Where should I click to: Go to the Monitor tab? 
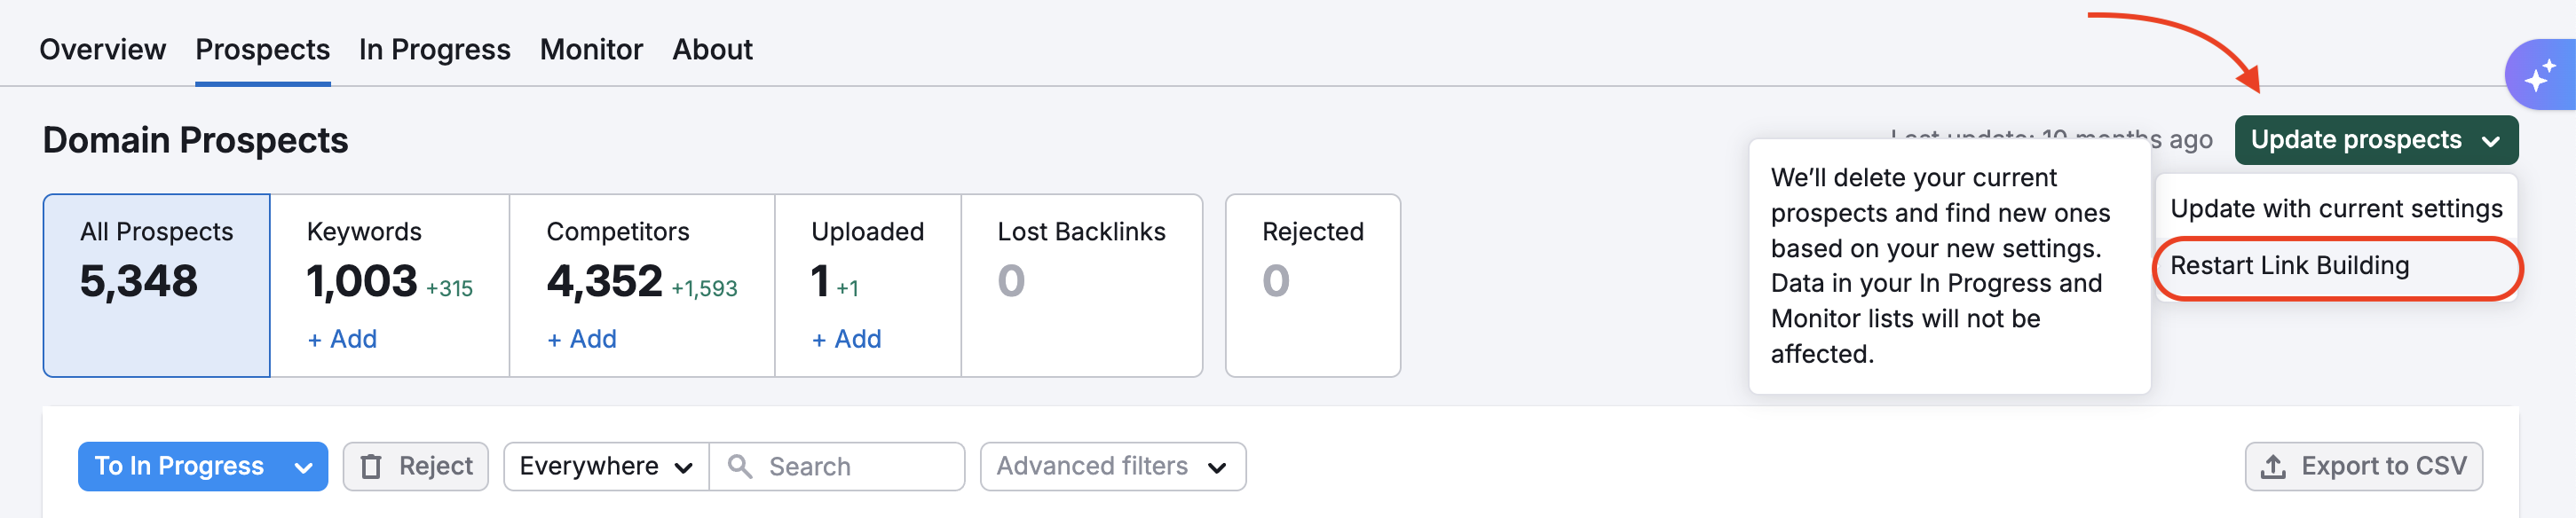coord(591,49)
